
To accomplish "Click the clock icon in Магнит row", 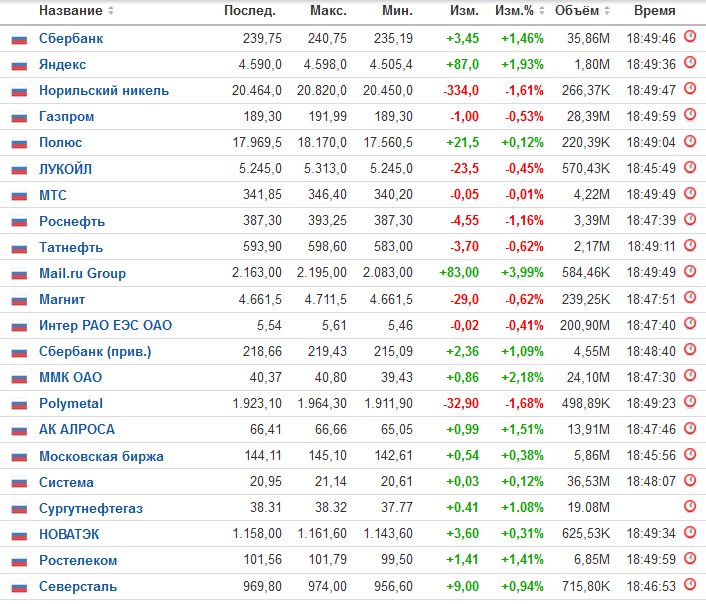I will coord(690,297).
